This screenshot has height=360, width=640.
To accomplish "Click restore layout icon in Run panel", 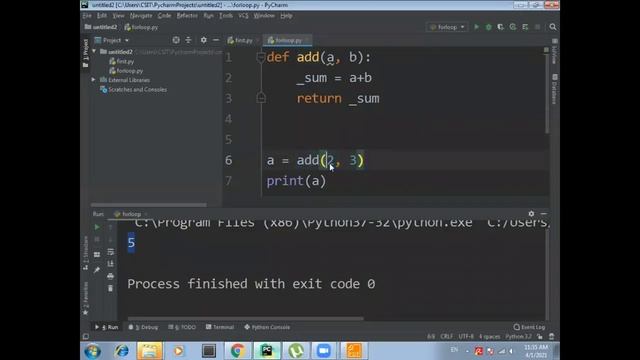I will [97, 255].
